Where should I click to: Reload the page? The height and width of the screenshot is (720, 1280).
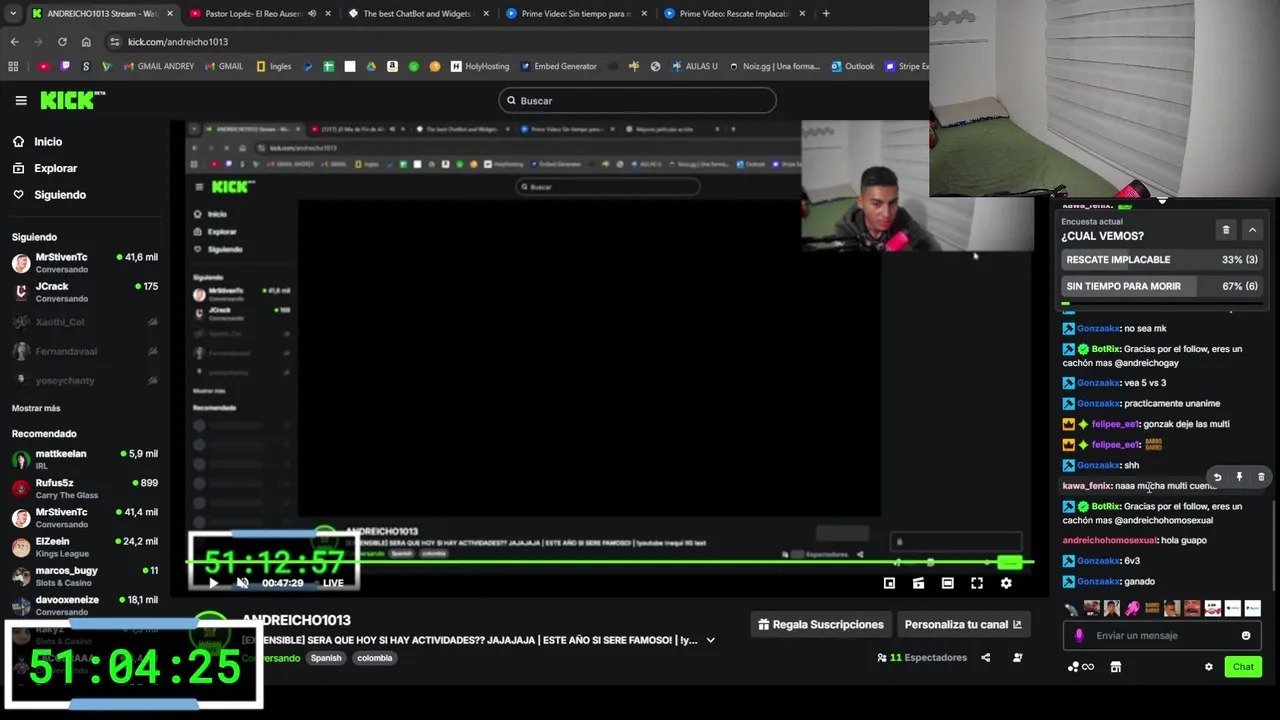[x=62, y=42]
